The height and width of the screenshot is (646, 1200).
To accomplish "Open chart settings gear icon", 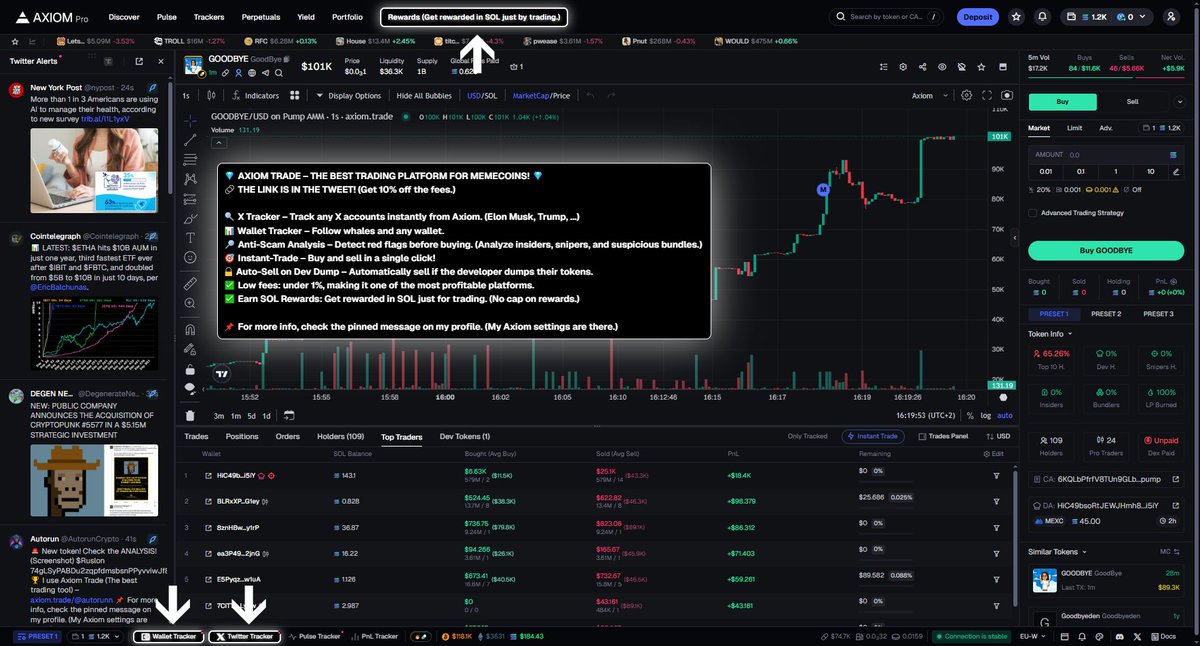I will [x=966, y=95].
